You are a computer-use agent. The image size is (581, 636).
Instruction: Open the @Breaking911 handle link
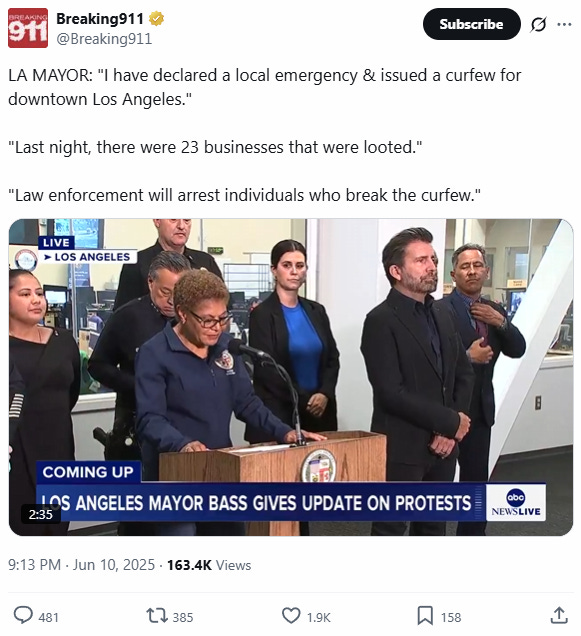pyautogui.click(x=104, y=39)
